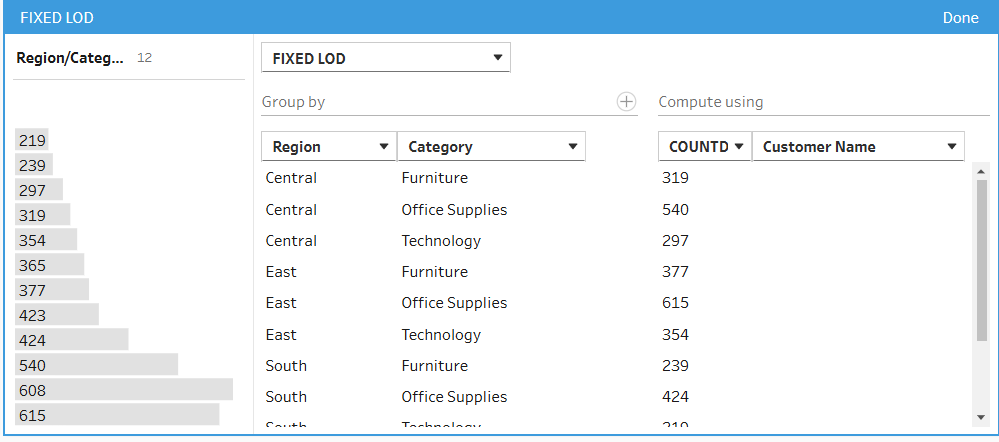Select the 219 value bar
999x442 pixels.
click(x=32, y=141)
